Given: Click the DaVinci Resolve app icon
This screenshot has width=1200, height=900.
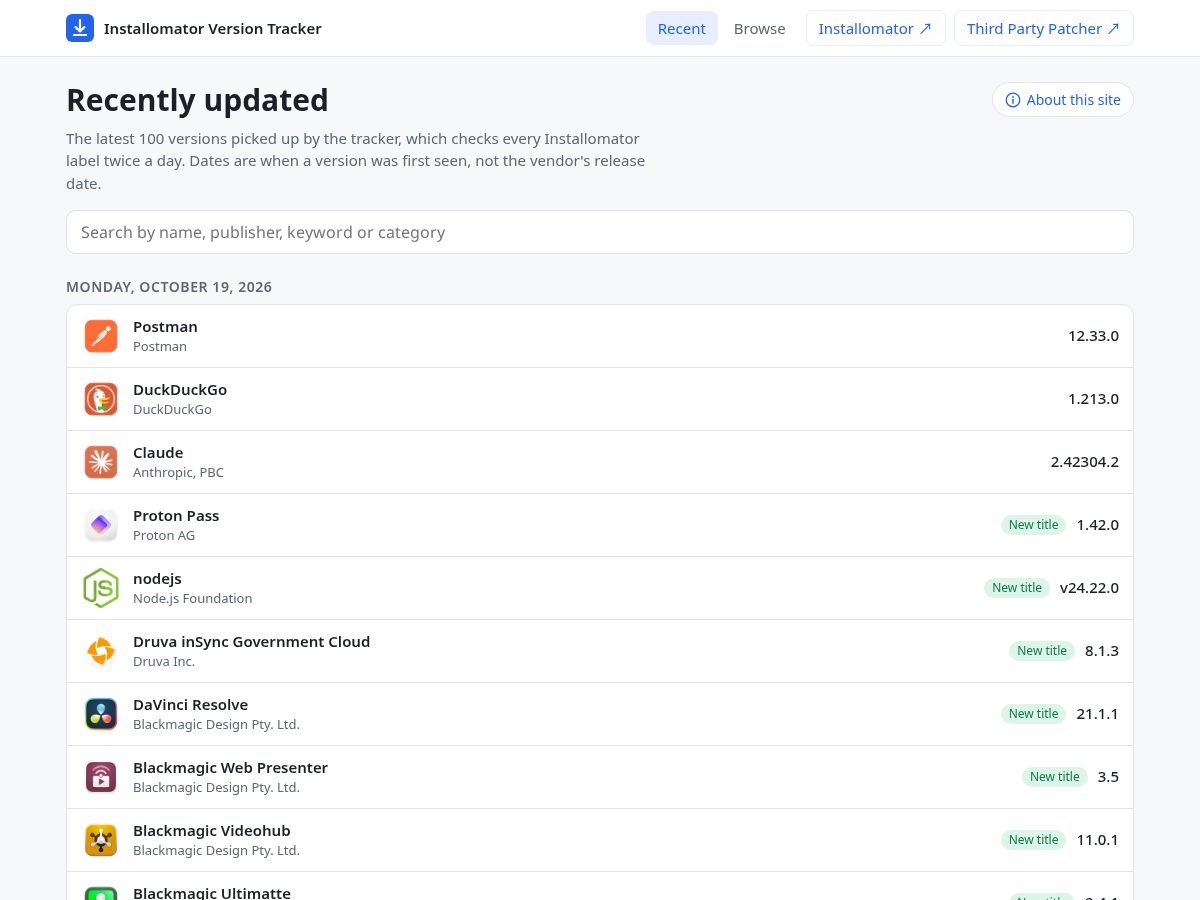Looking at the screenshot, I should (x=101, y=714).
